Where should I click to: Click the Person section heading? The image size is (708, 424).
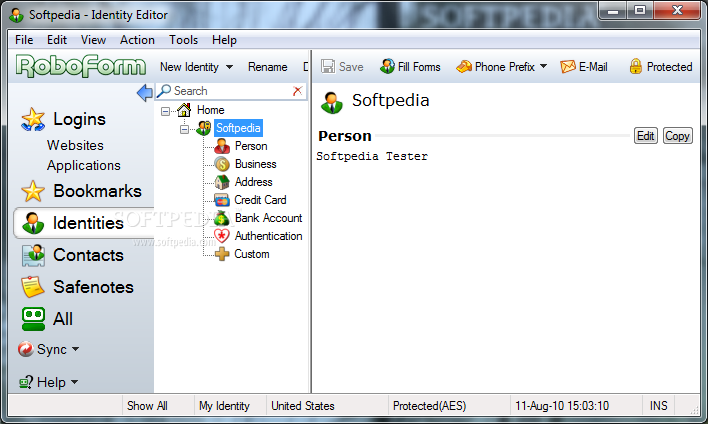click(345, 136)
